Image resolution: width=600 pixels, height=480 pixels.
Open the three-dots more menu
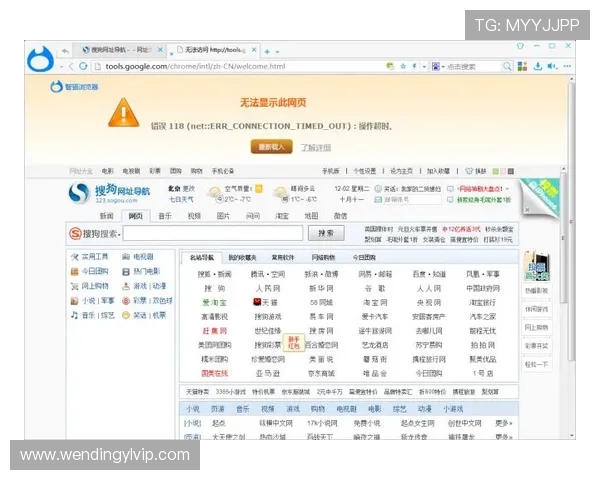point(567,66)
